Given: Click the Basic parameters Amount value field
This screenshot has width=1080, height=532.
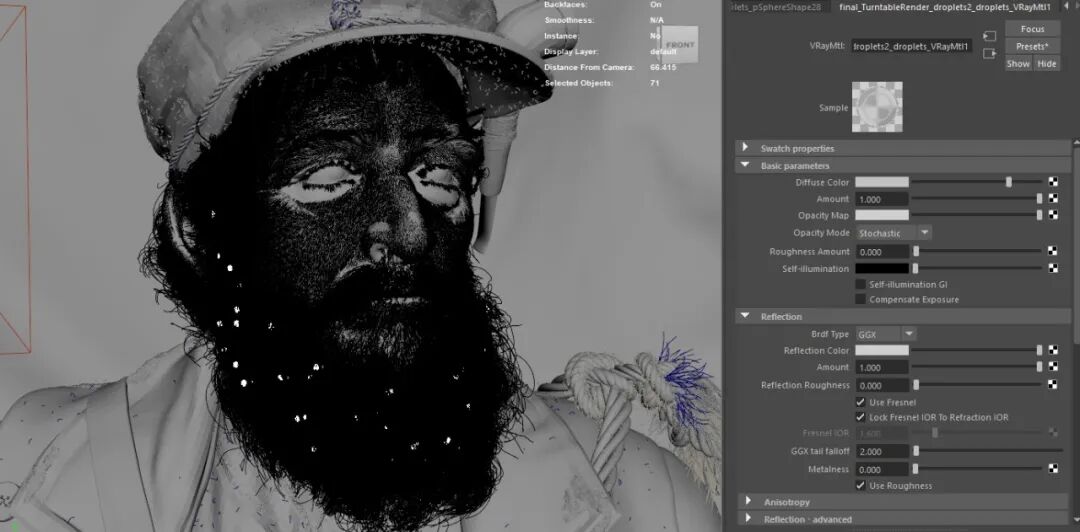Looking at the screenshot, I should [882, 198].
